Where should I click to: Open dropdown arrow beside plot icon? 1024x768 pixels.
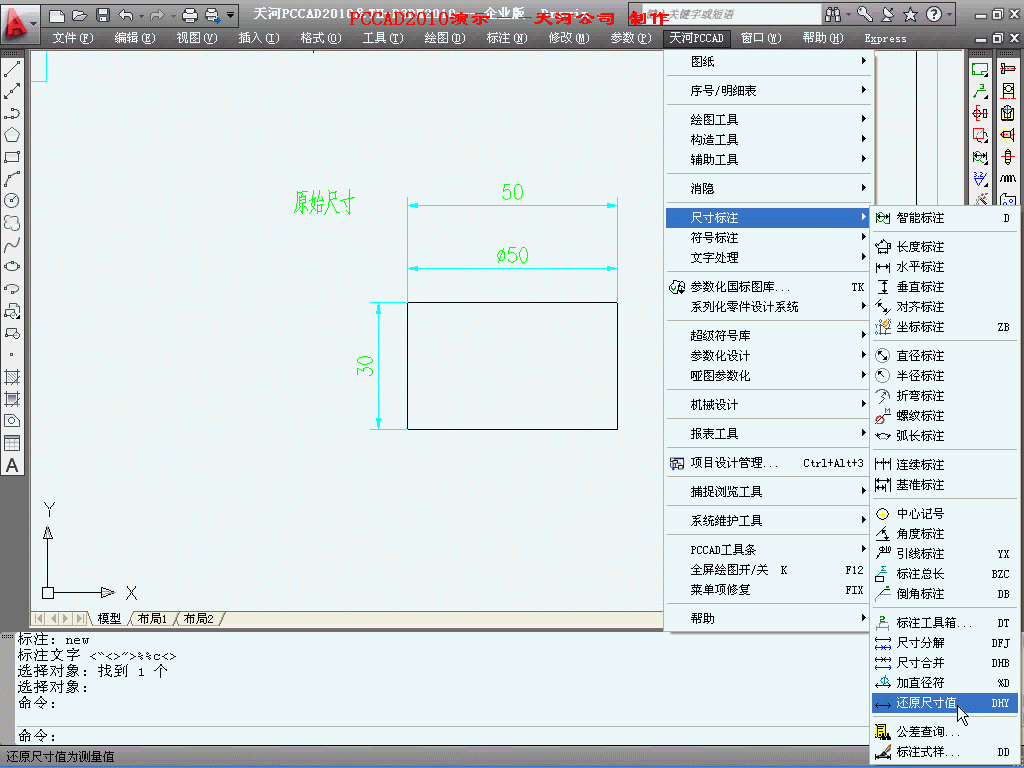point(231,14)
